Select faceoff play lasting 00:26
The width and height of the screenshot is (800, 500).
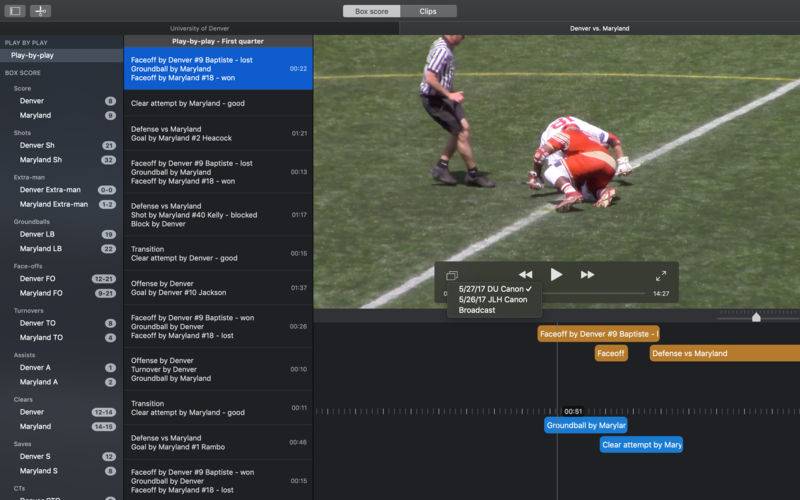tap(218, 327)
